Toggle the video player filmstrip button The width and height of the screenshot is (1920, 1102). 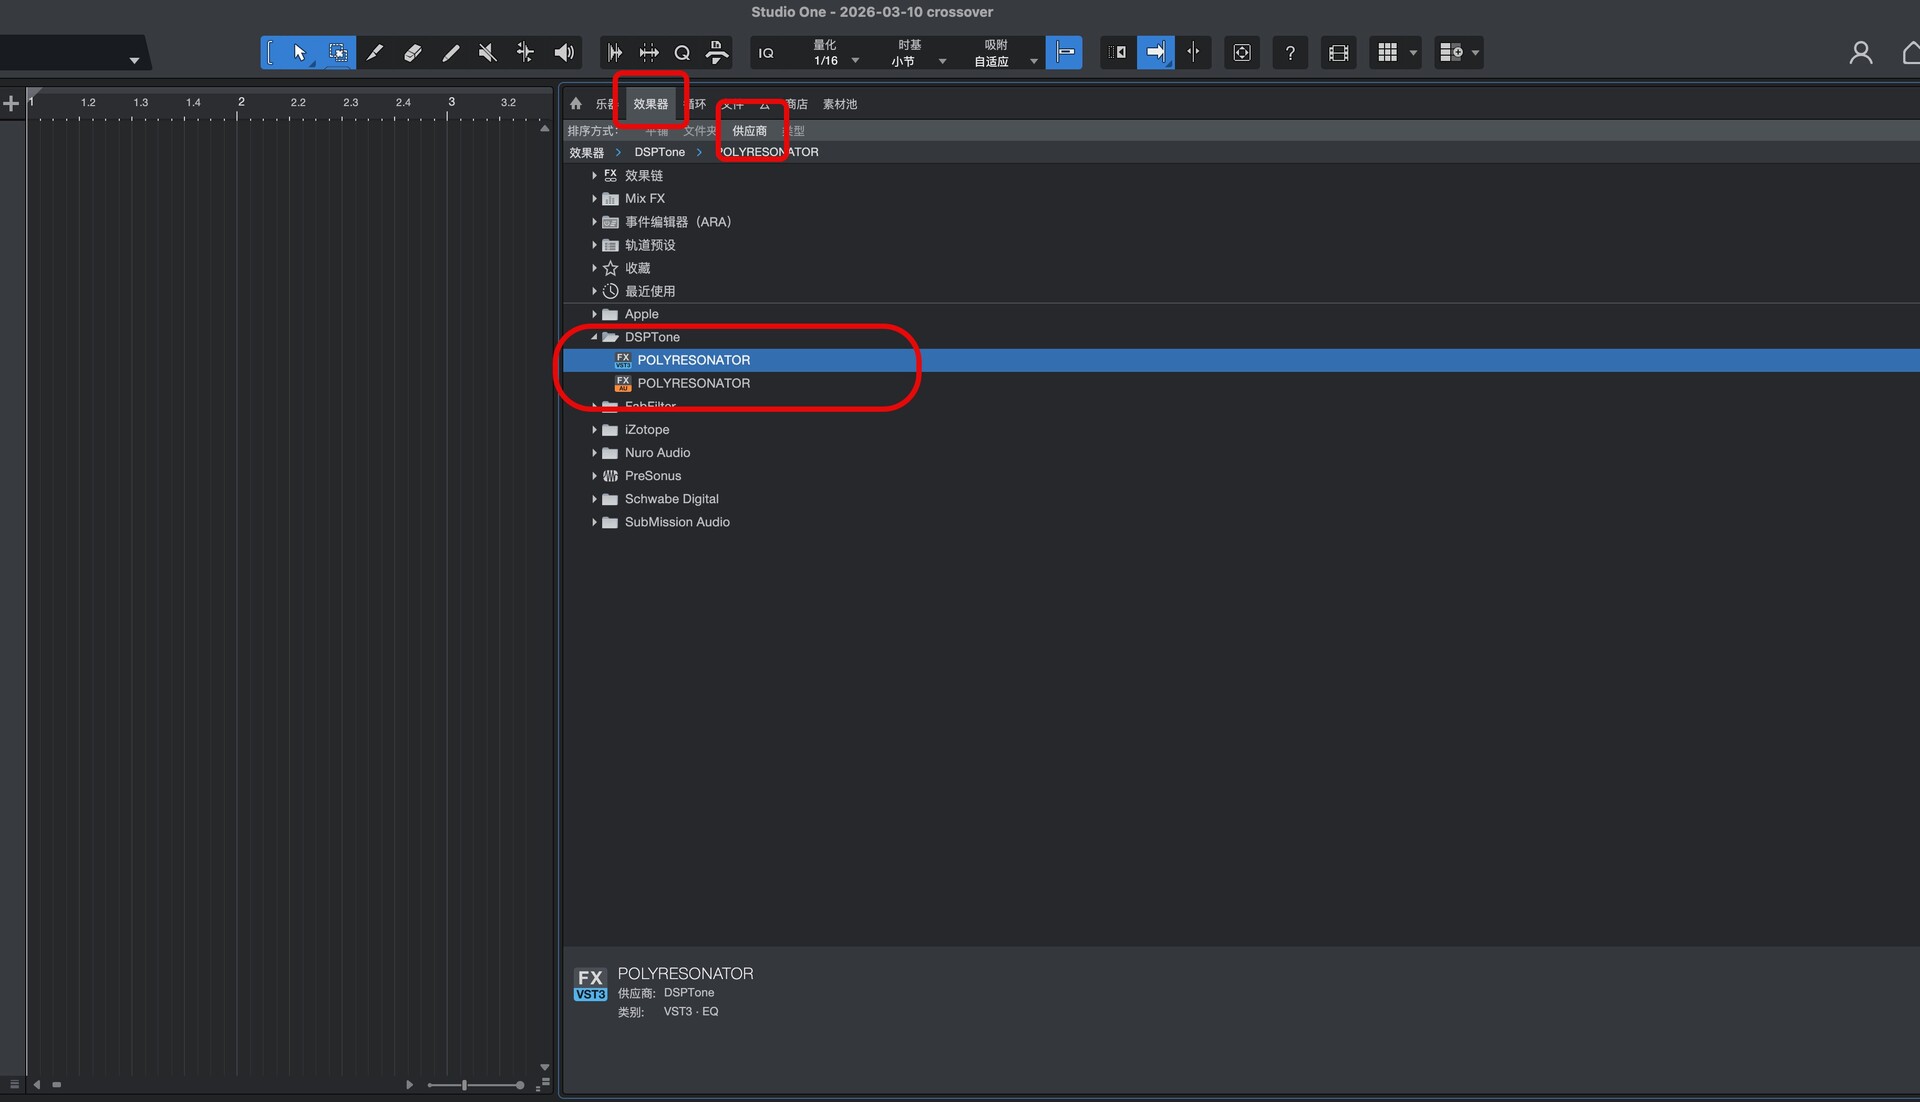[x=1338, y=53]
